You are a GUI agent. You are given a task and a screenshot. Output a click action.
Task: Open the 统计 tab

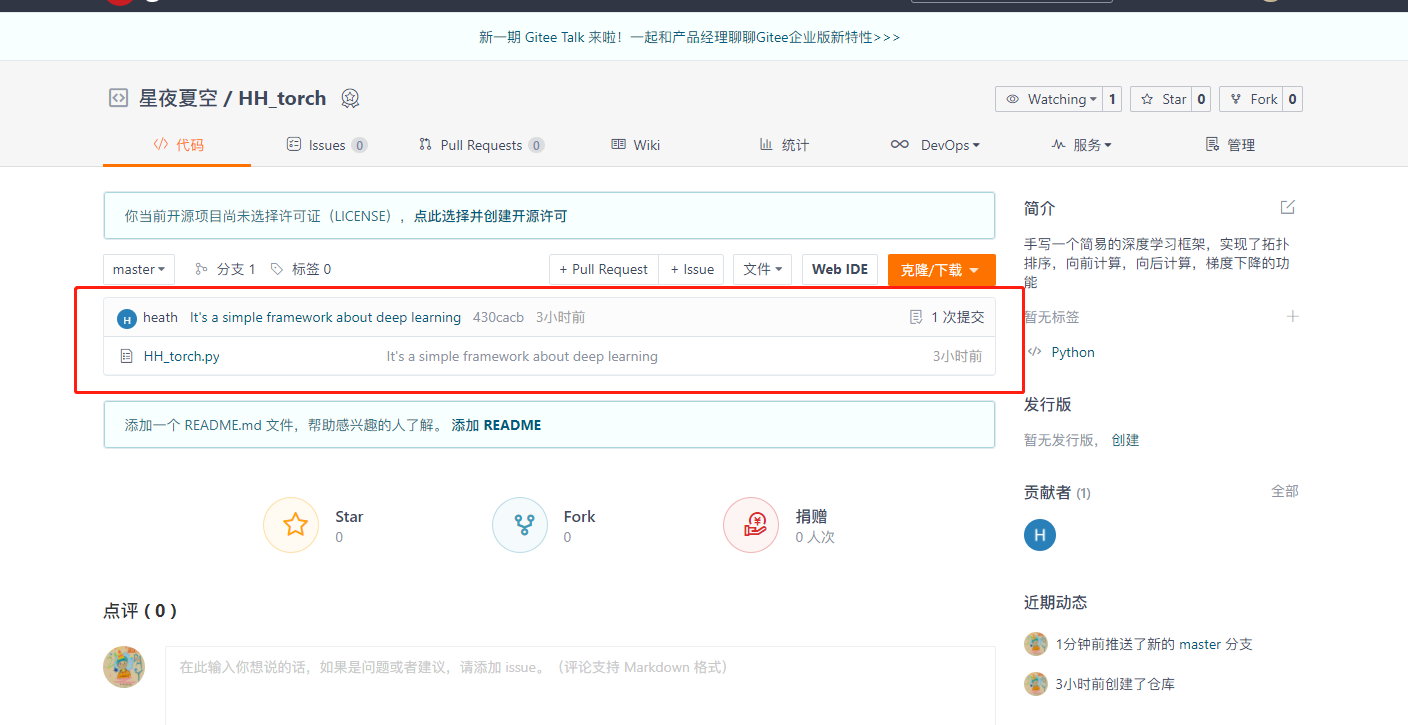pyautogui.click(x=784, y=145)
